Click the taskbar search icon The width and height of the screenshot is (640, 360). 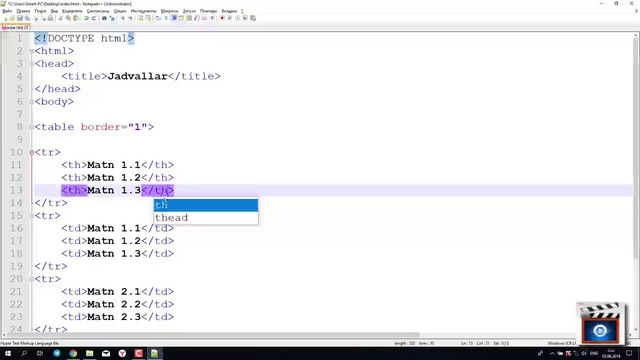[x=24, y=353]
